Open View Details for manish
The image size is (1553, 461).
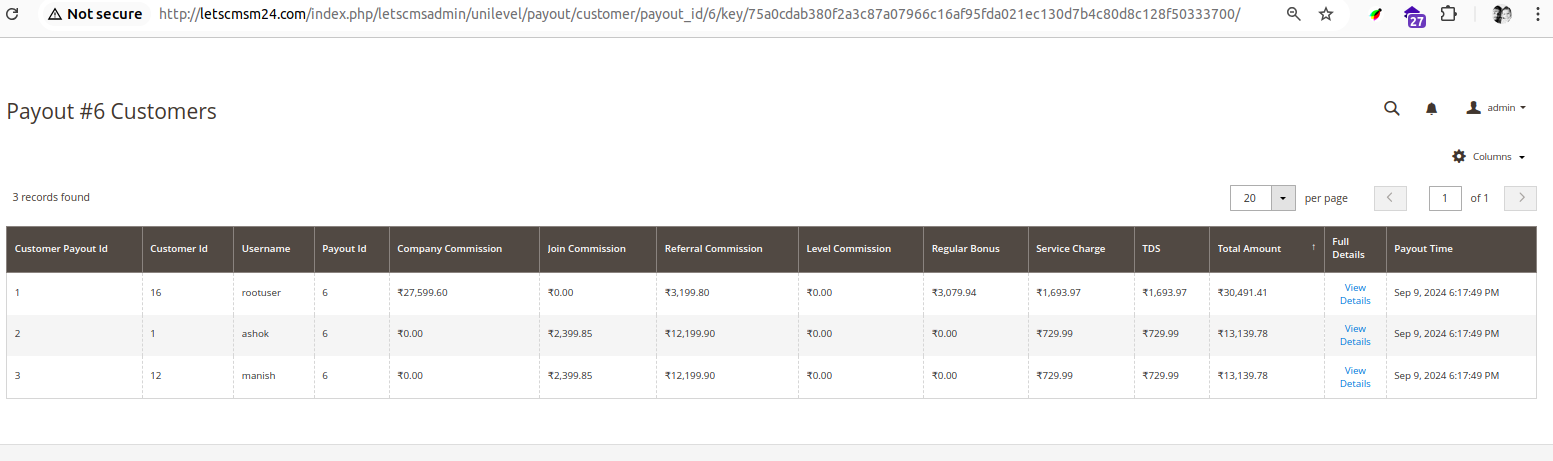[x=1355, y=377]
